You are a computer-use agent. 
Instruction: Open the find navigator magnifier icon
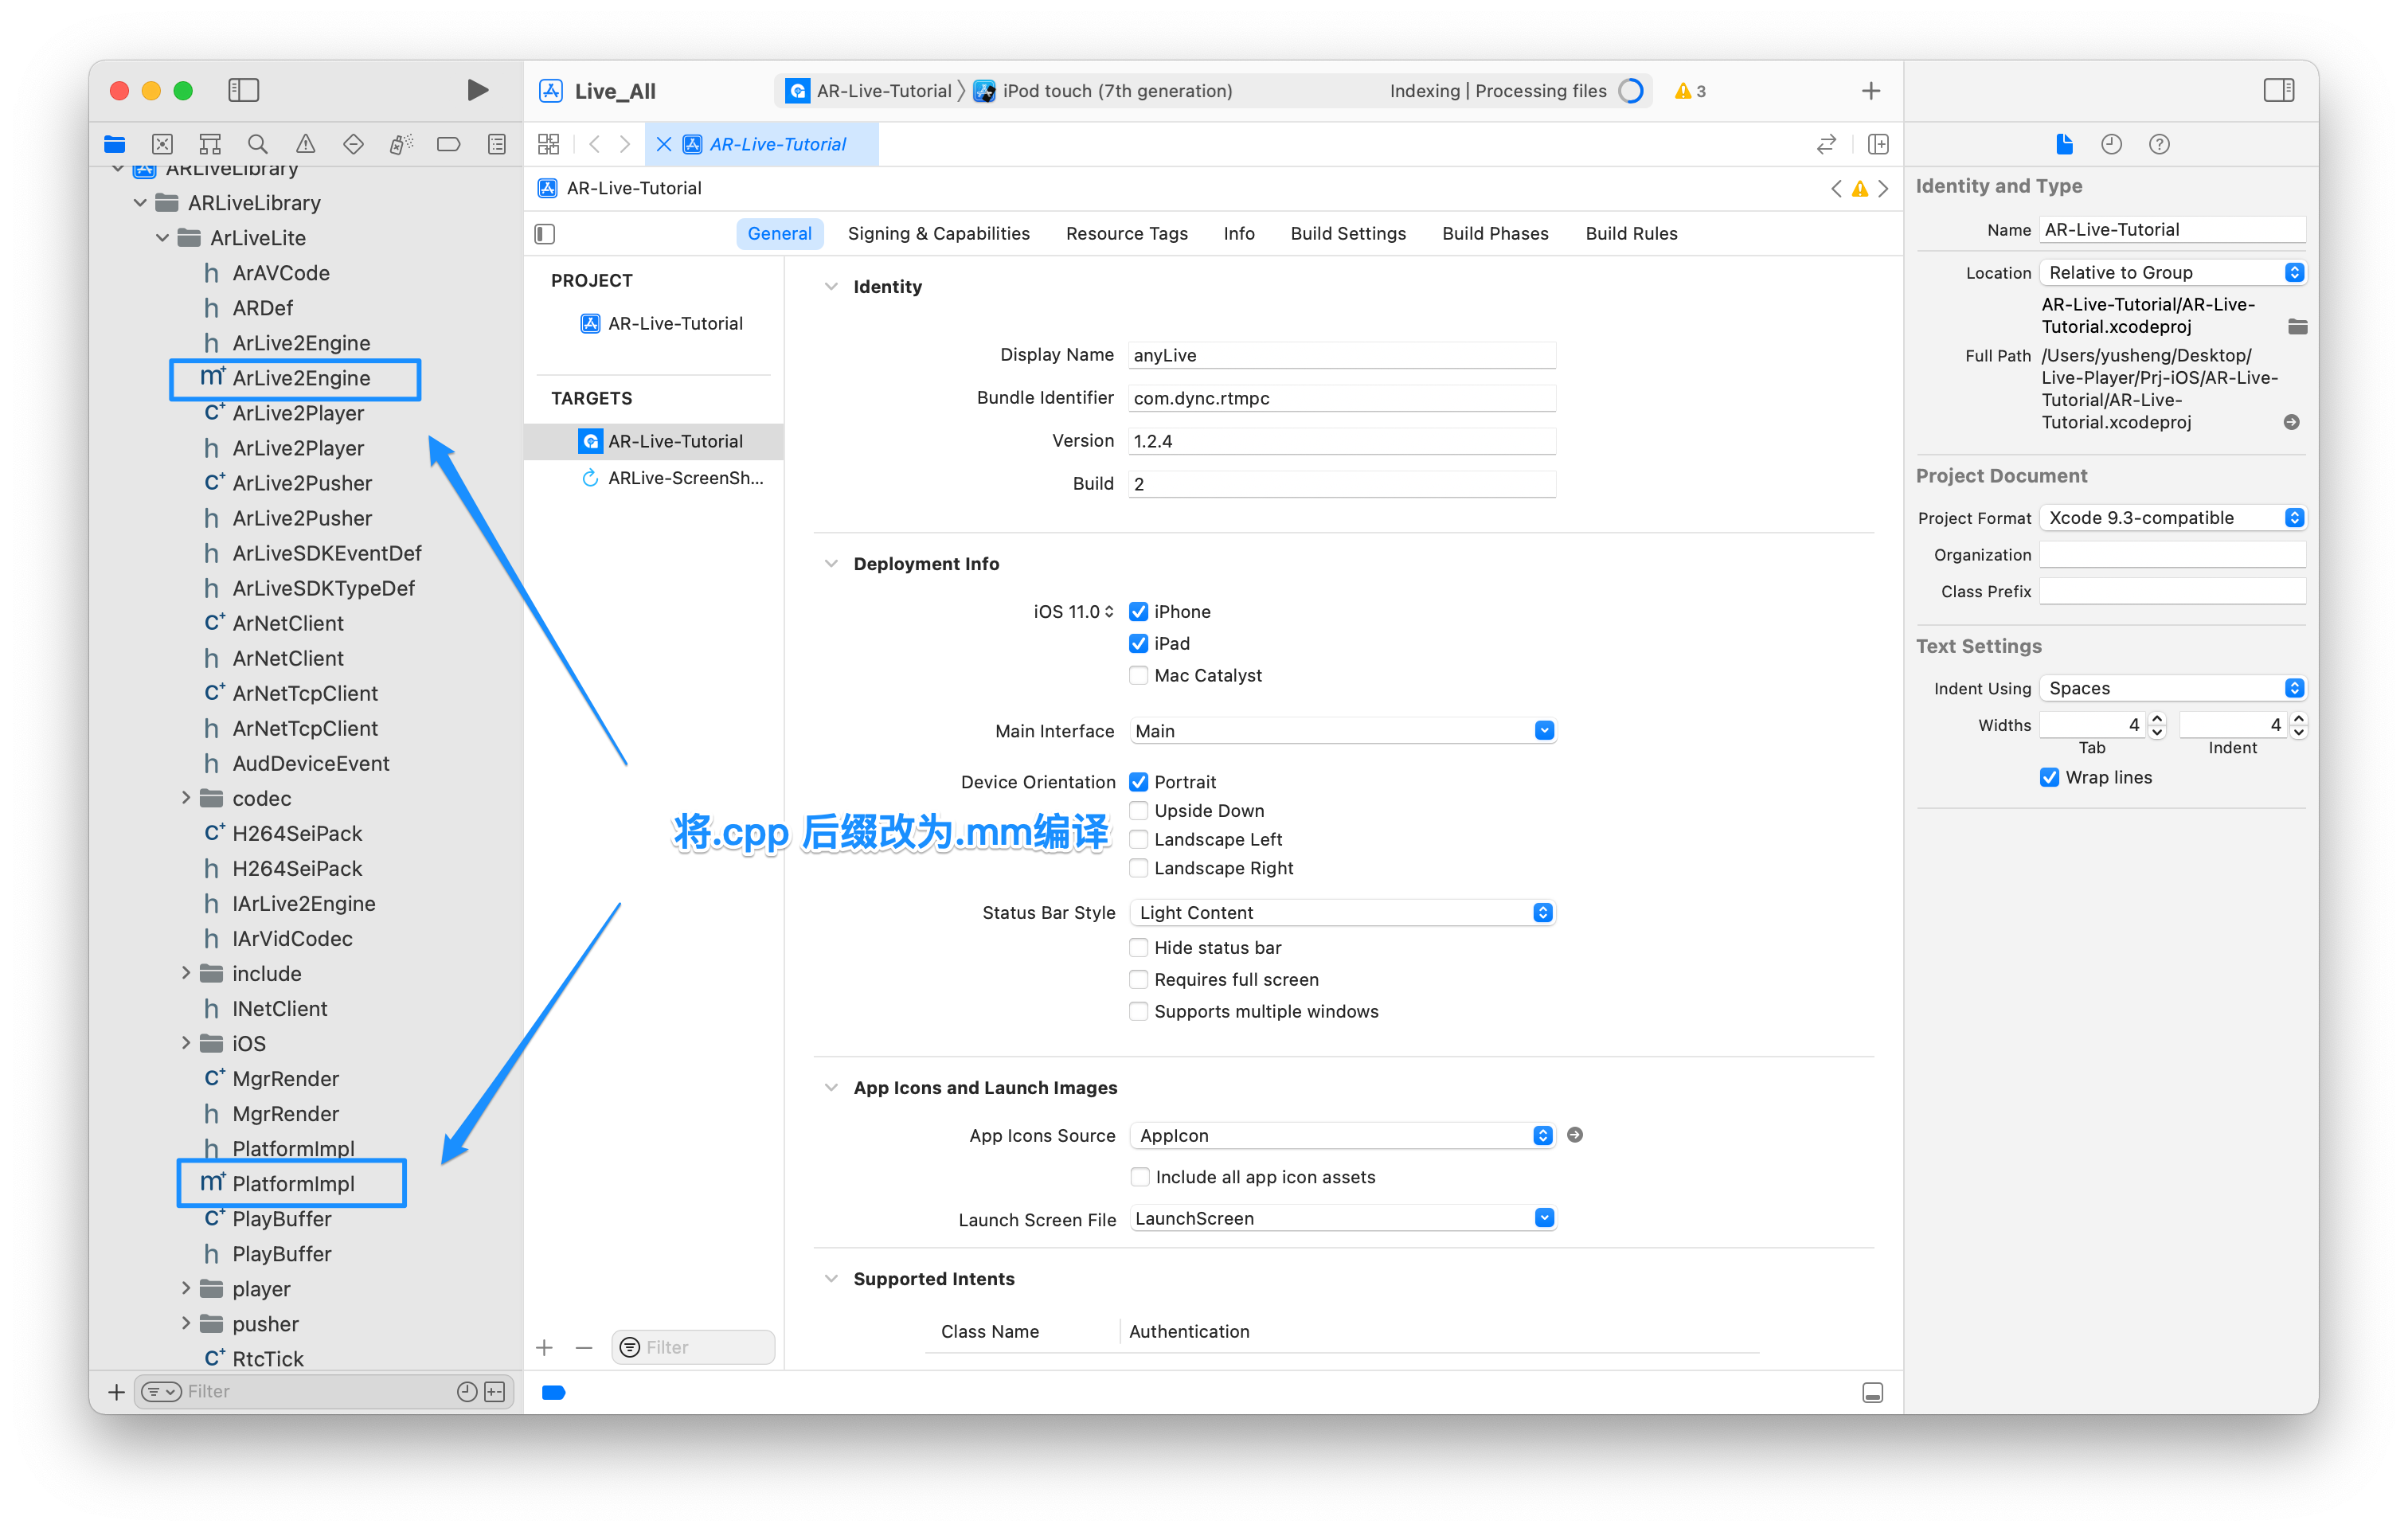click(x=258, y=144)
